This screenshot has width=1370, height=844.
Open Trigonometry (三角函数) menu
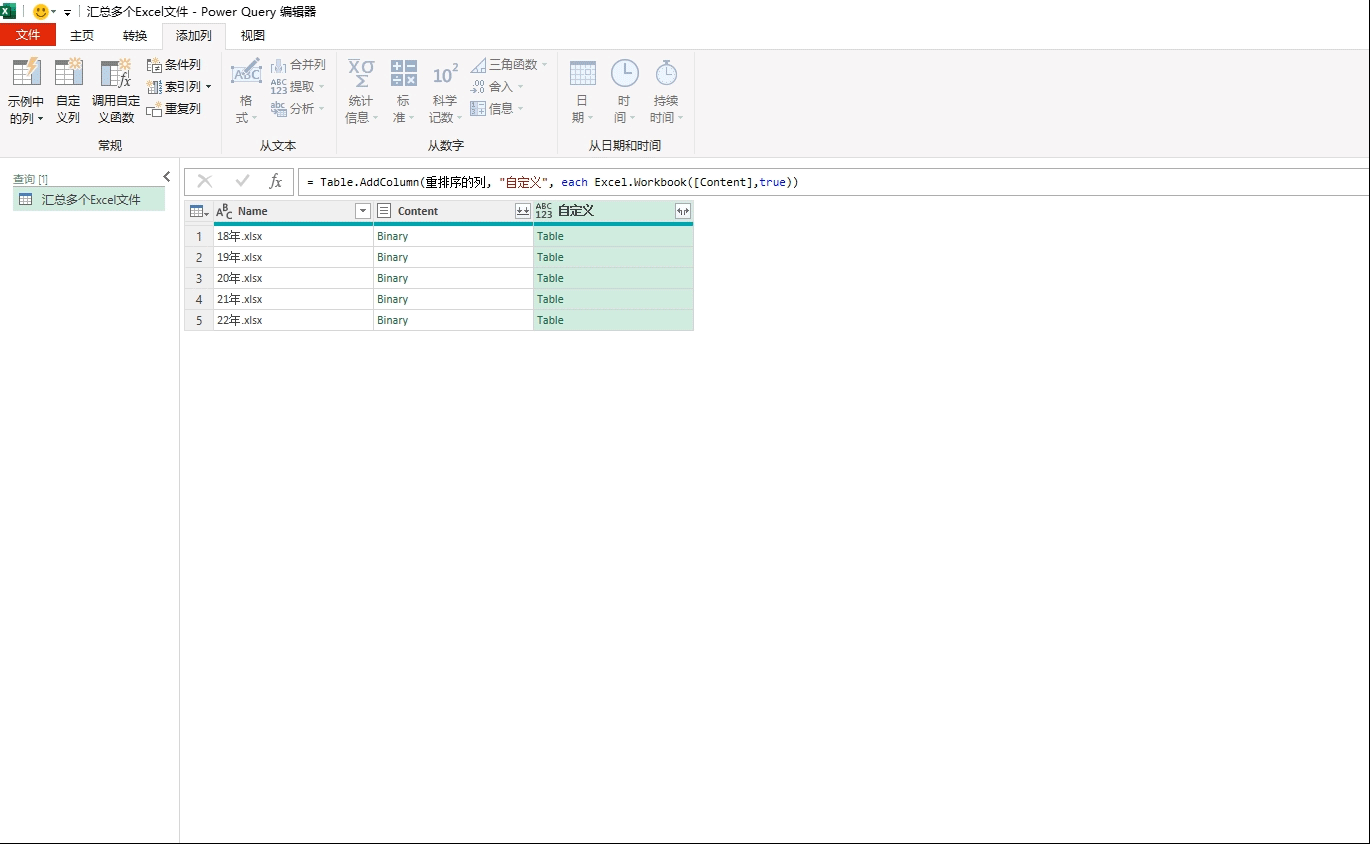click(x=509, y=65)
